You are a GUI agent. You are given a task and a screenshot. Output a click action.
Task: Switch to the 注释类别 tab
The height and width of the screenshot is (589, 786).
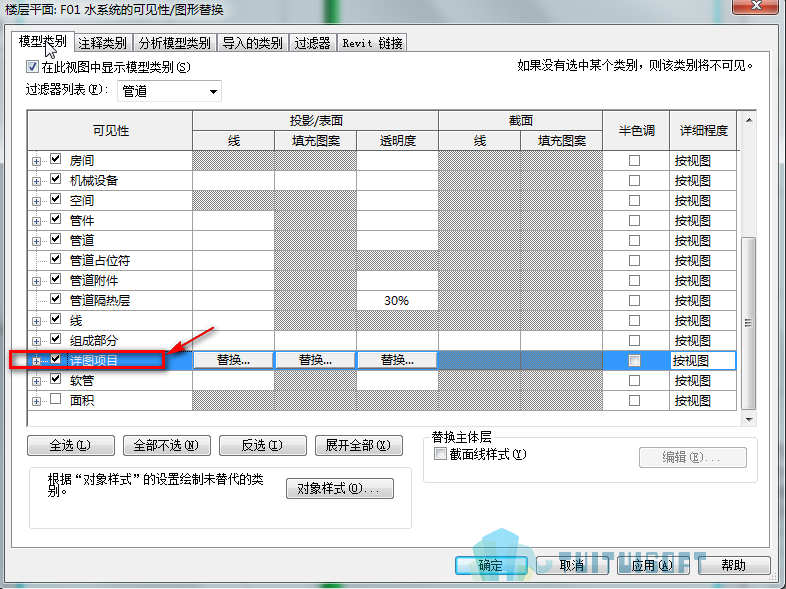[102, 43]
